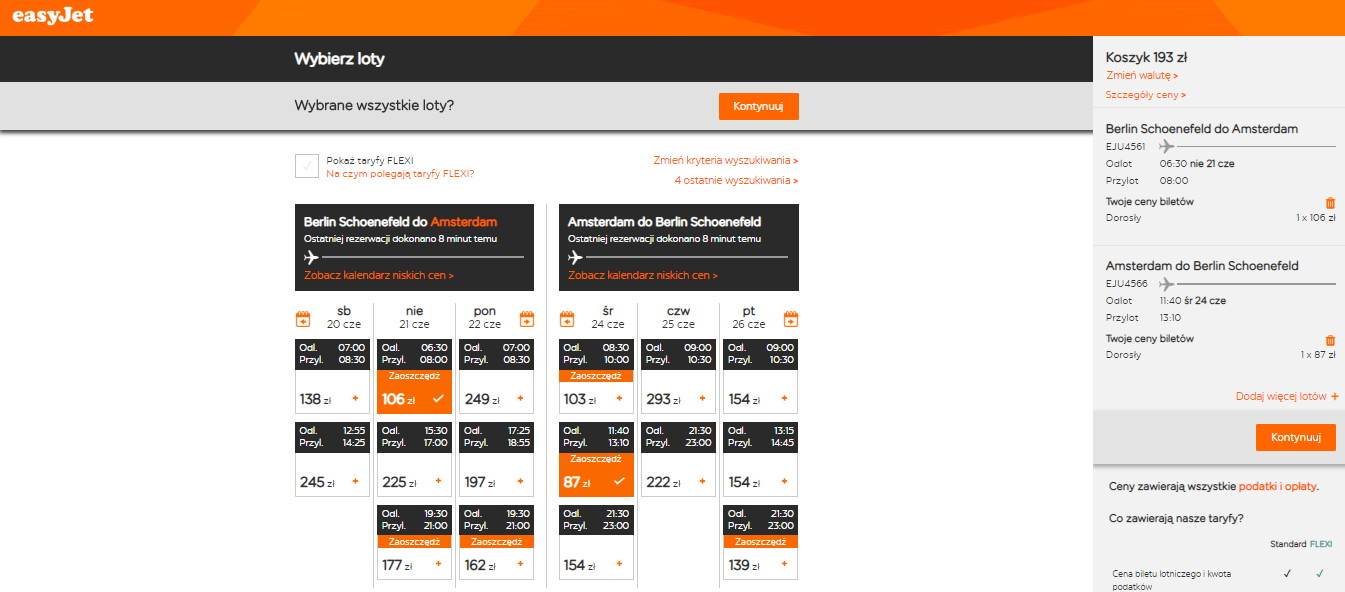This screenshot has height=592, width=1345.
Task: Expand 4 ostatnie wyszukiwania list
Action: pos(736,180)
